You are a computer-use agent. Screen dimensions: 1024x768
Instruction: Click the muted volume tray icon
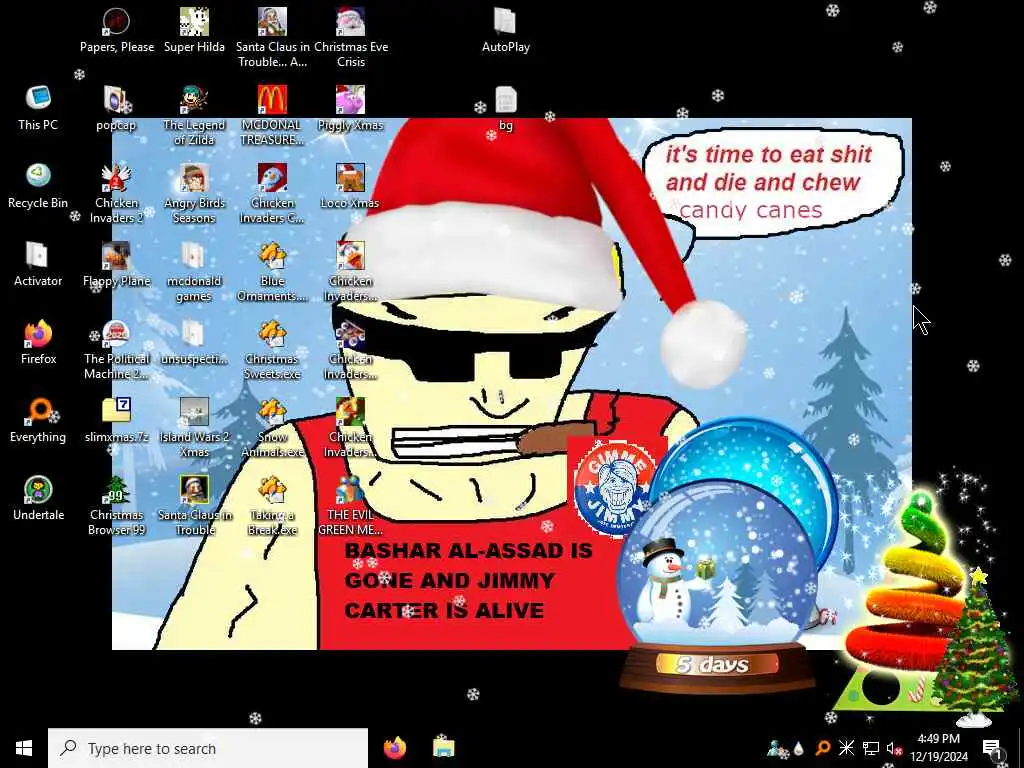(894, 748)
